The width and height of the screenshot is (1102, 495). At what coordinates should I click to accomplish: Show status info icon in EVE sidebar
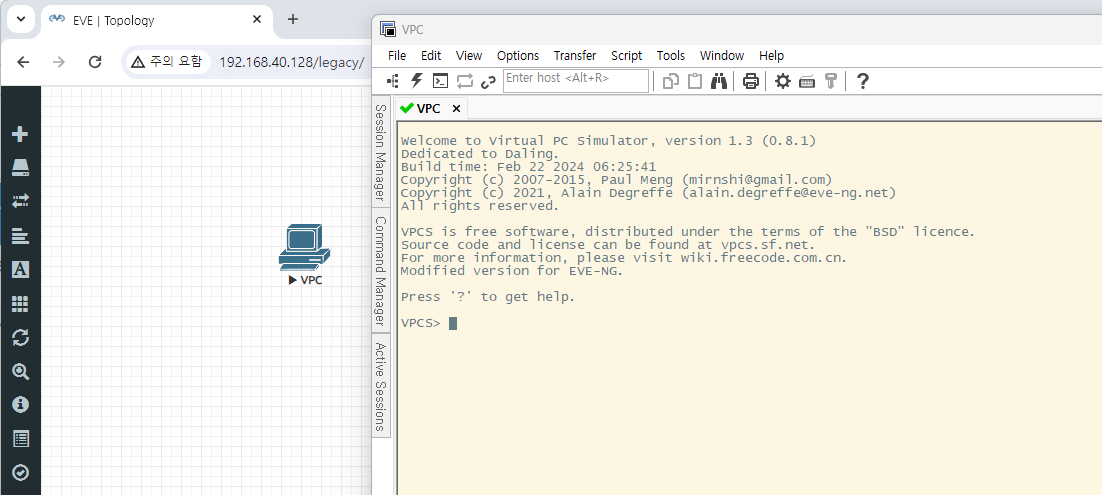[x=20, y=405]
